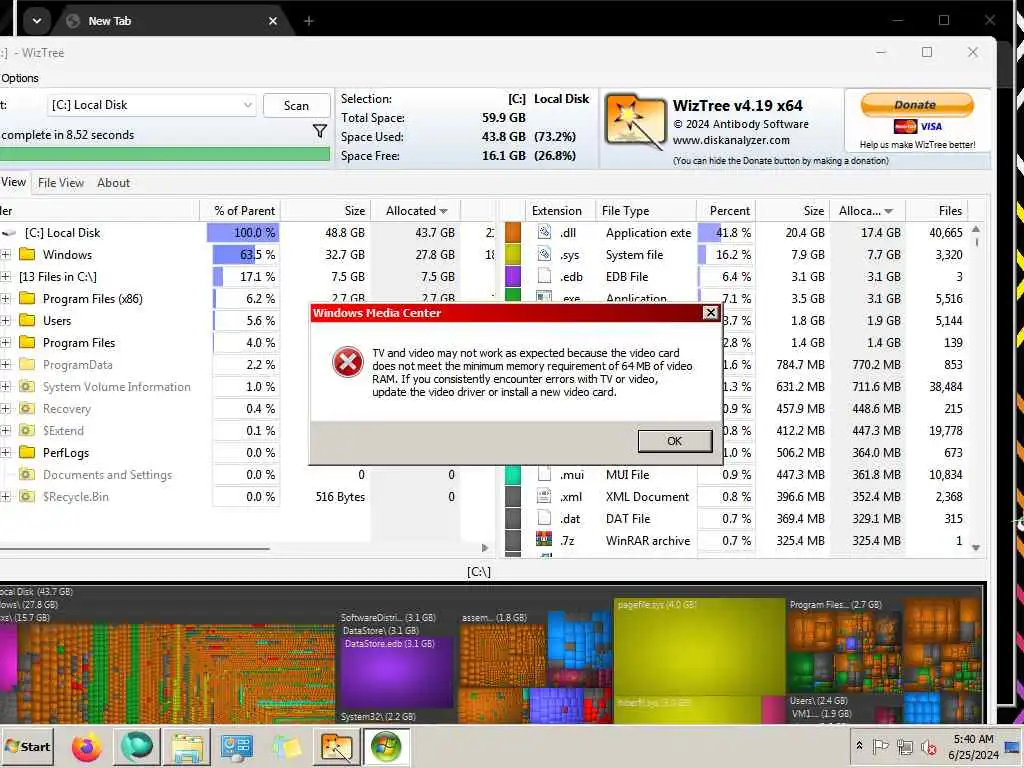This screenshot has width=1024, height=768.
Task: Click the muted volume tray icon
Action: point(929,746)
